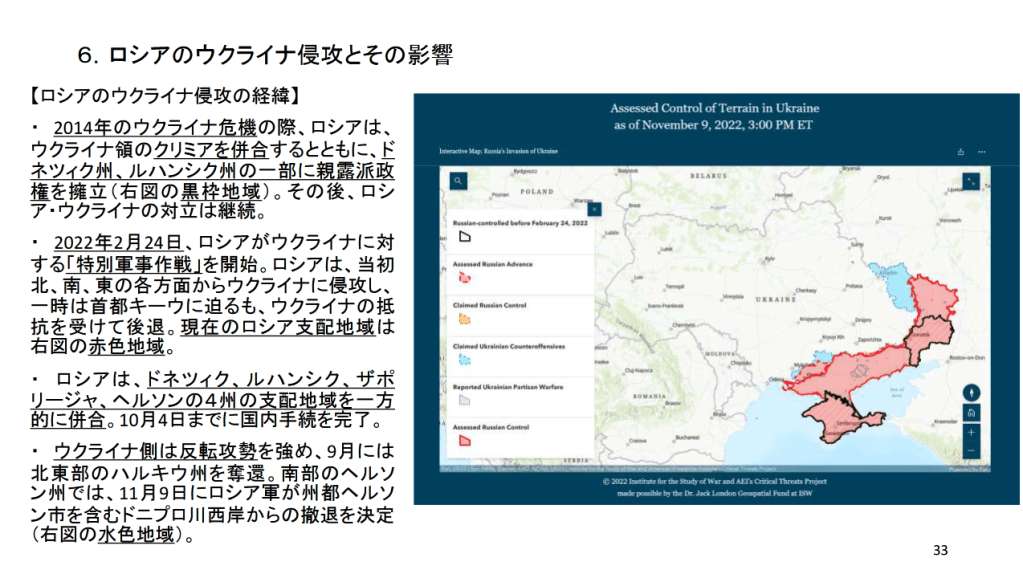This screenshot has height=574, width=1023.
Task: Zoom in on the map
Action: [x=972, y=432]
